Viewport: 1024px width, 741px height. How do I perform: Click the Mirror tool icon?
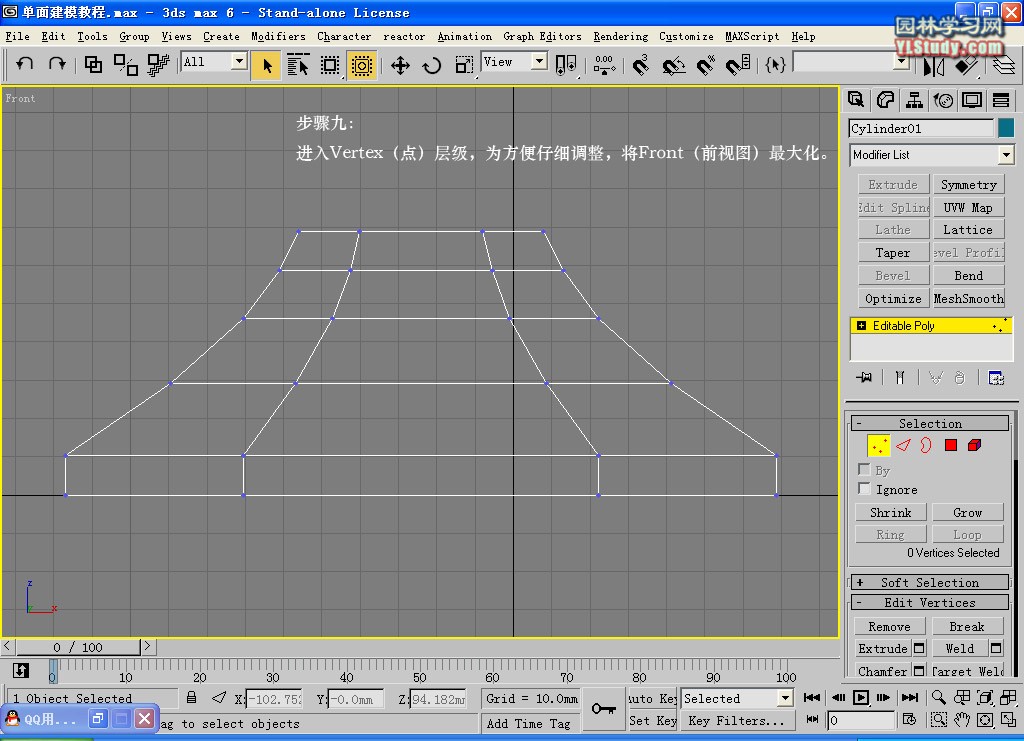(933, 65)
